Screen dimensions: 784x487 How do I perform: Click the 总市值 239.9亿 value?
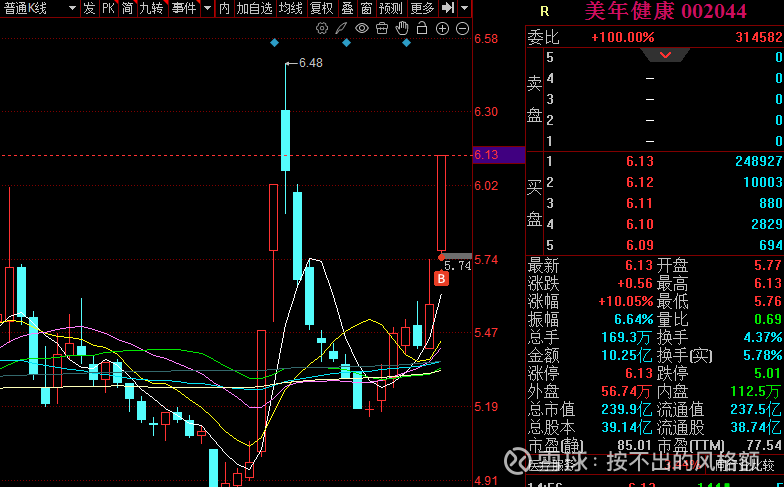tap(627, 410)
